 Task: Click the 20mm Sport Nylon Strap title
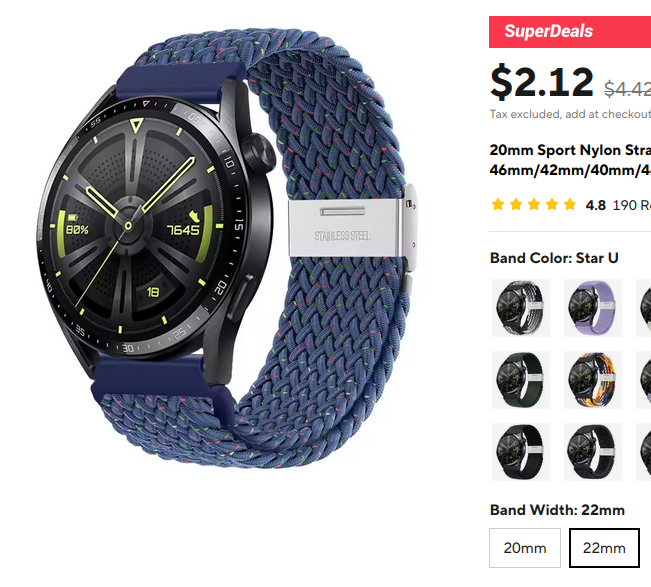point(570,160)
